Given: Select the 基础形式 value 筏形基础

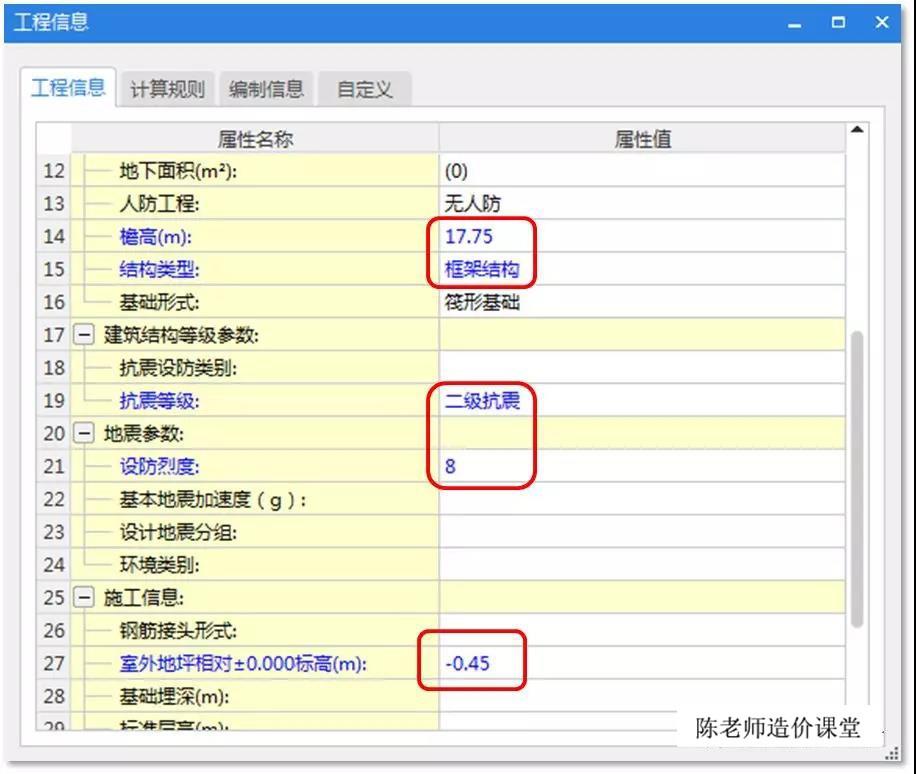Looking at the screenshot, I should click(x=482, y=302).
